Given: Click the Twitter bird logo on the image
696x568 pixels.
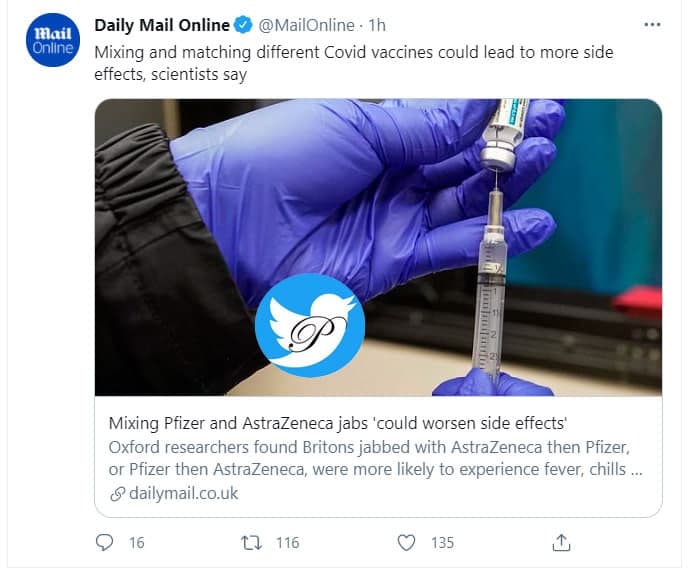Looking at the screenshot, I should (x=310, y=325).
